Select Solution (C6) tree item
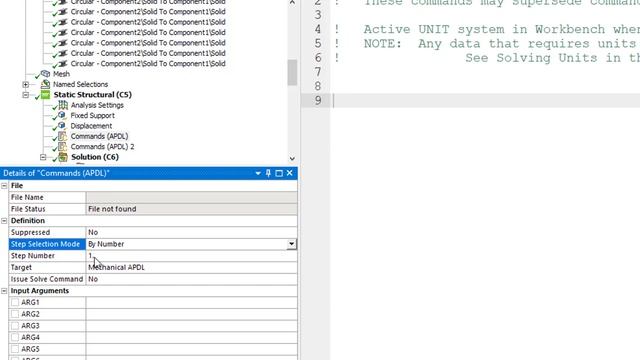The image size is (640, 360). click(95, 157)
